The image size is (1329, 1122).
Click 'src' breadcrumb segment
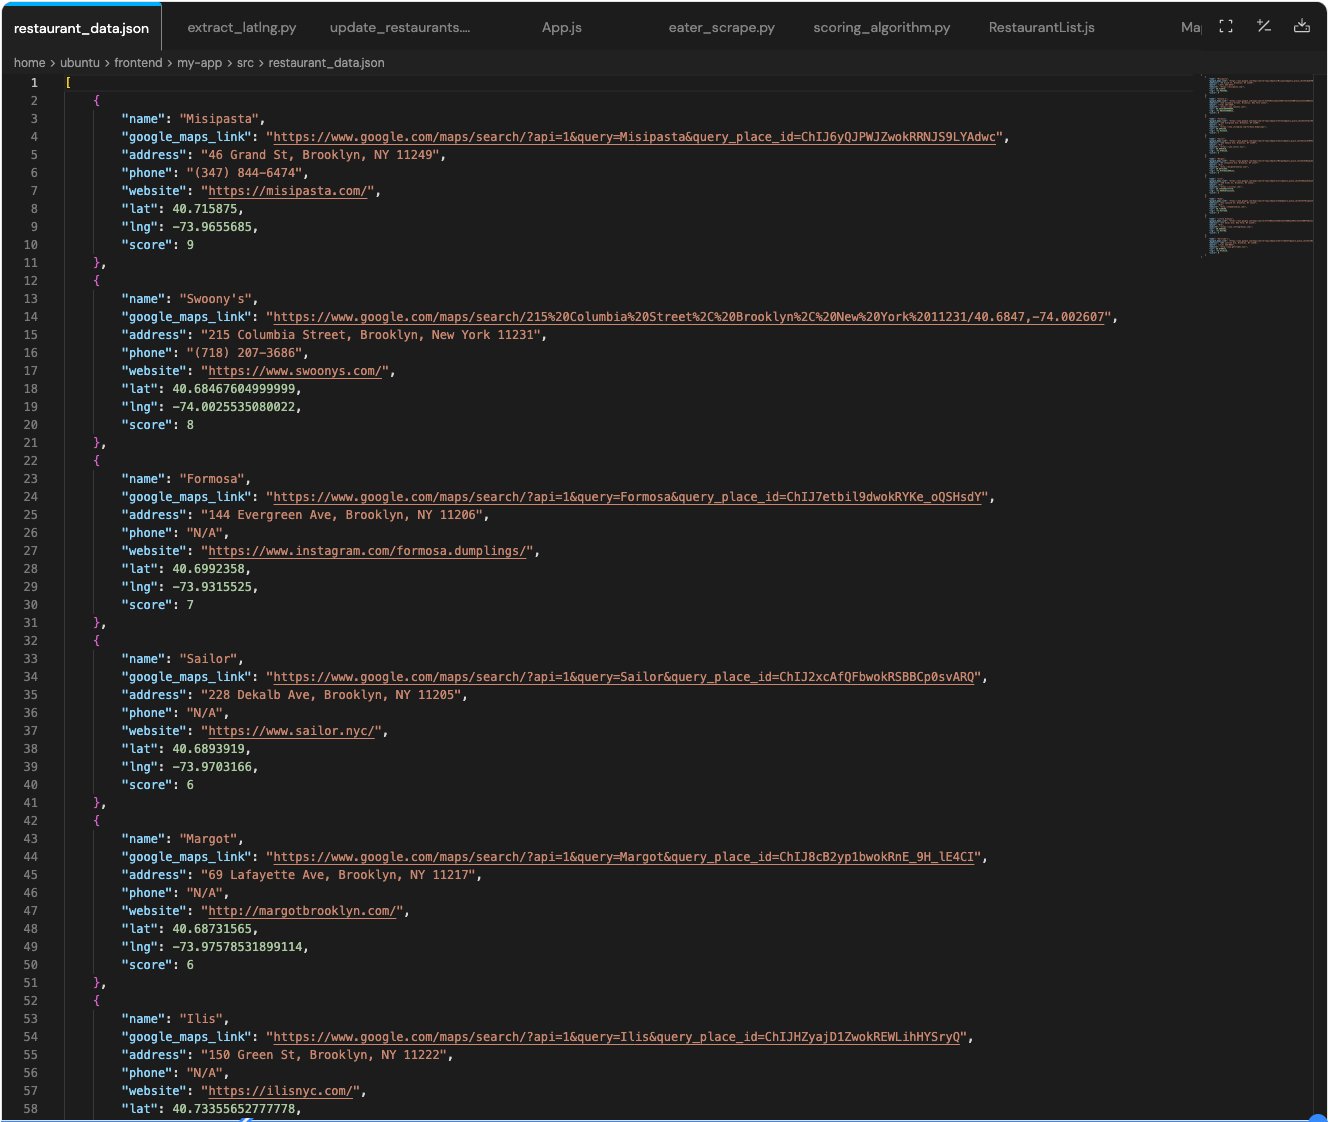coord(245,63)
